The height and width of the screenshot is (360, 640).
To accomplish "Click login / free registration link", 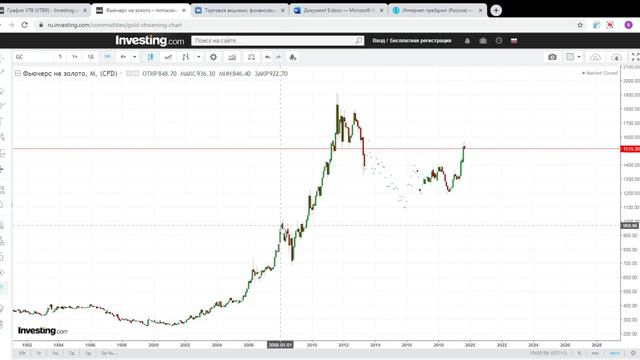I will 412,41.
